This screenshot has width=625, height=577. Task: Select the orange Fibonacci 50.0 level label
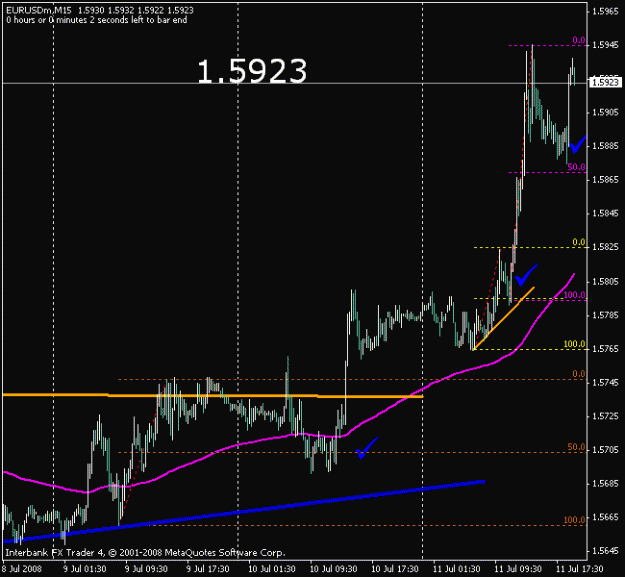coord(576,447)
